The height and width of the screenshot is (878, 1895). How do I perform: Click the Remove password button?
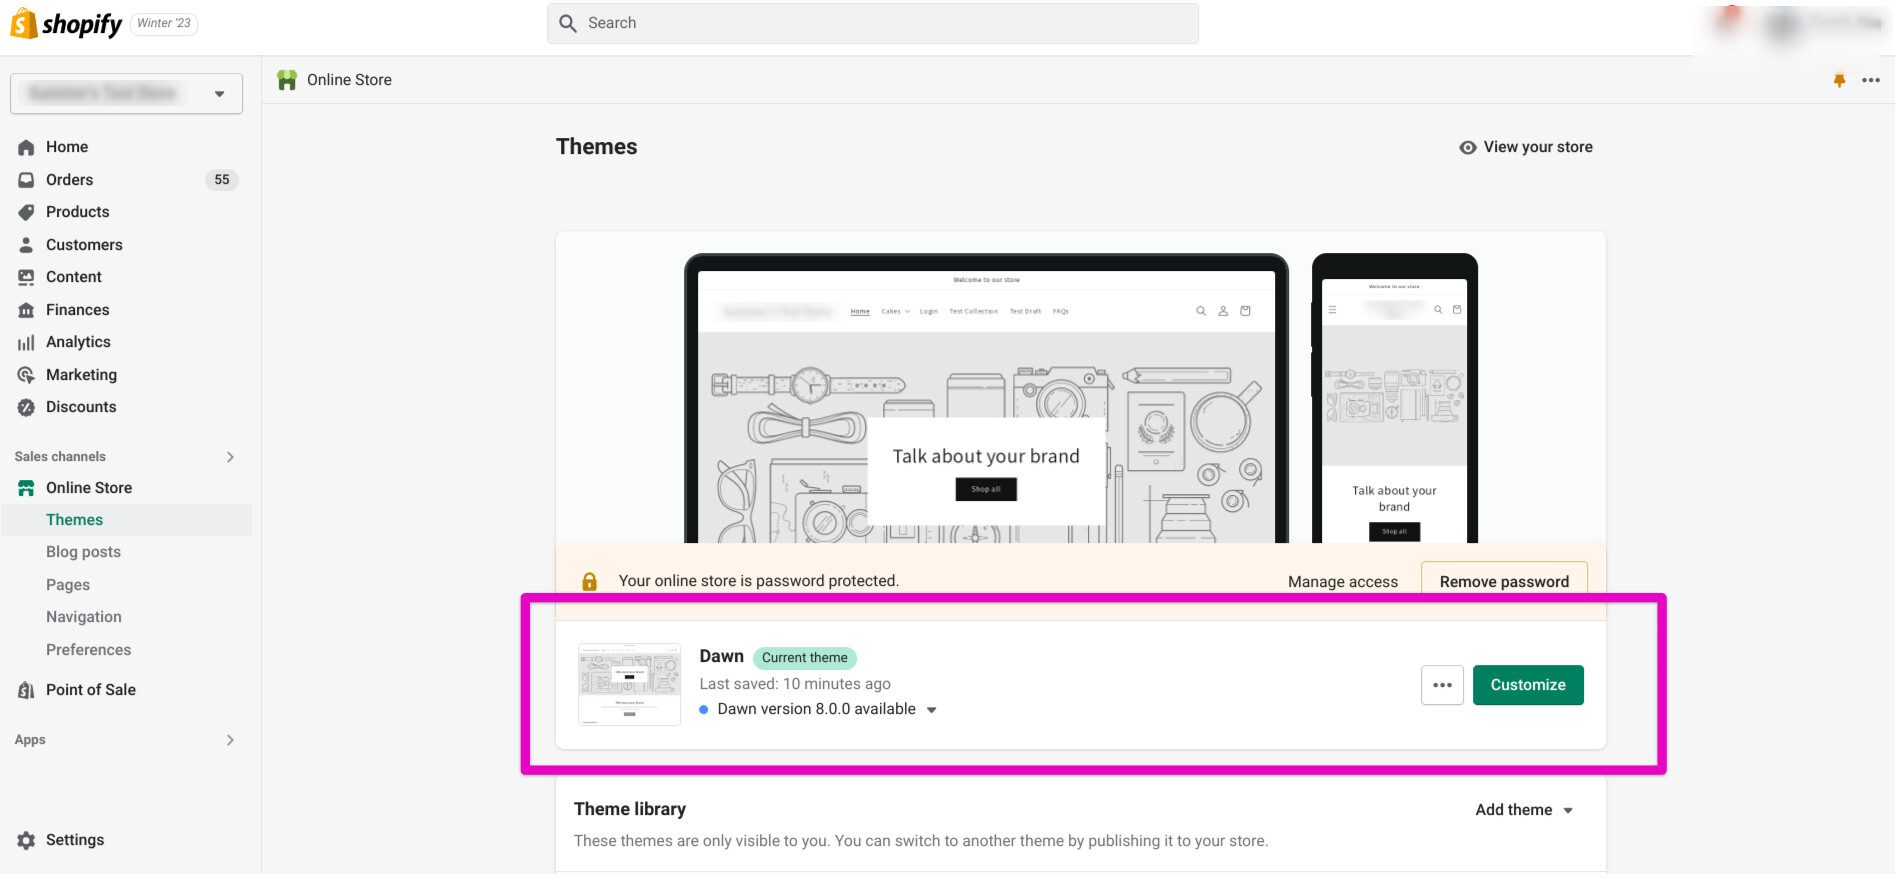click(1504, 582)
